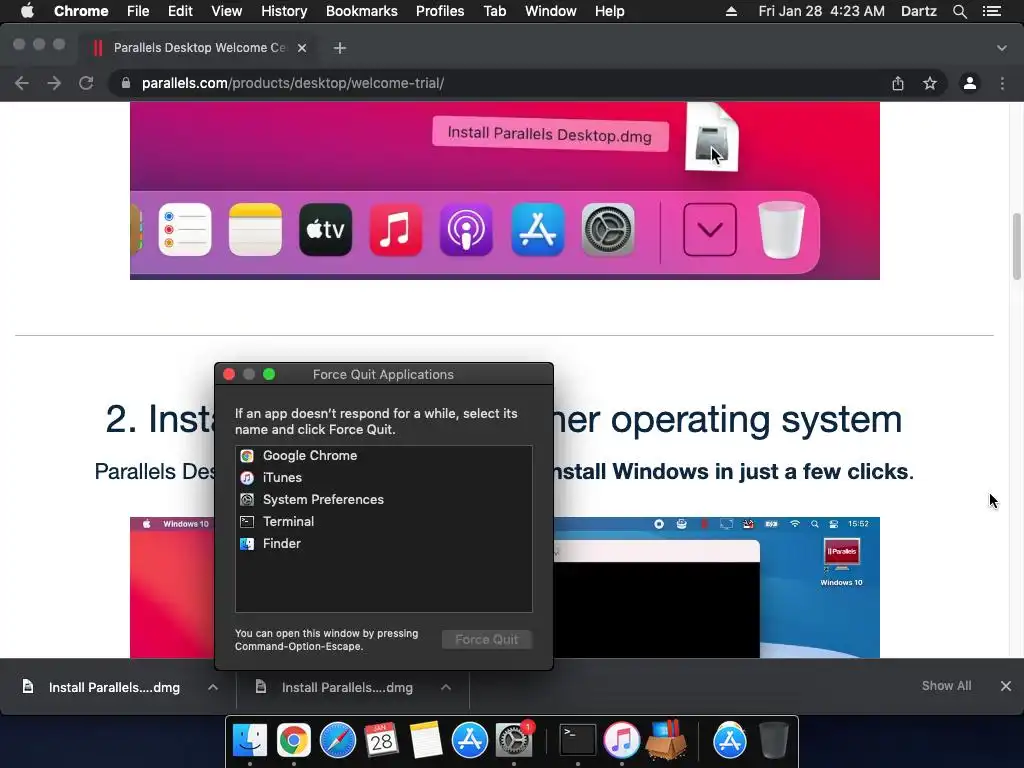
Task: Open Notes app in the Dock
Action: tap(425, 741)
